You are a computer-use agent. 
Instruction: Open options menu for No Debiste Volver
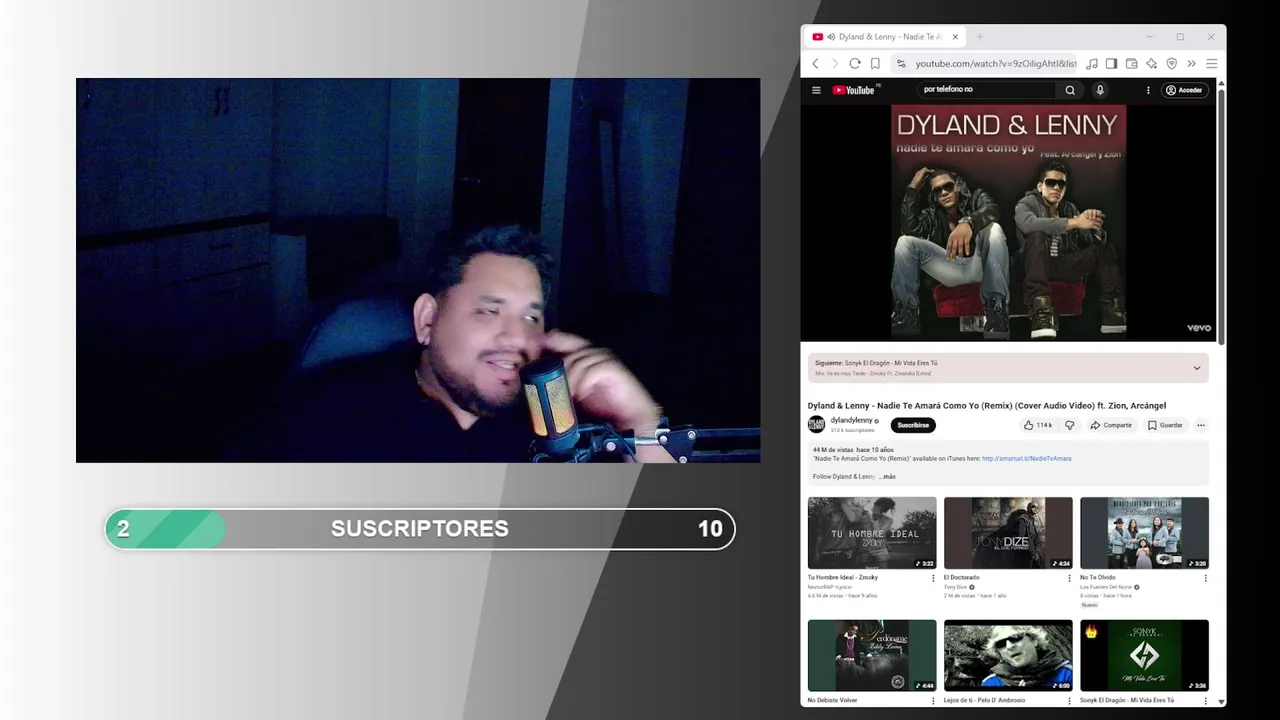point(933,700)
